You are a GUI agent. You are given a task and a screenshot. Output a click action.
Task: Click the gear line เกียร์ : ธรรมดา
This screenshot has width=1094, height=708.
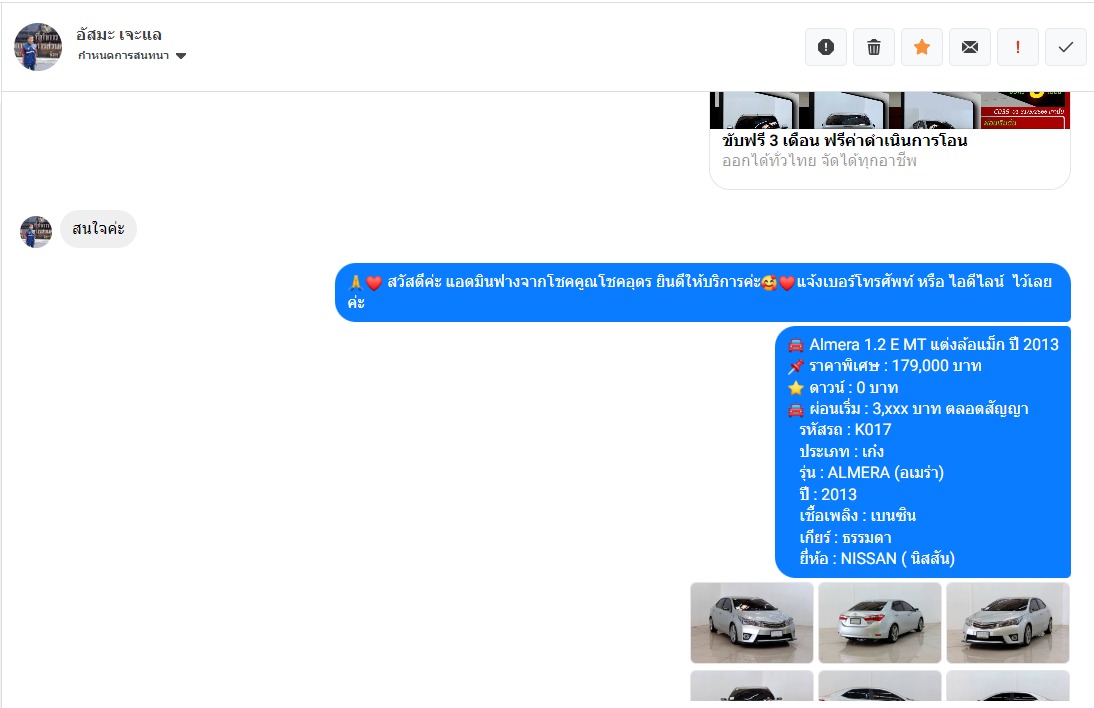coord(845,538)
